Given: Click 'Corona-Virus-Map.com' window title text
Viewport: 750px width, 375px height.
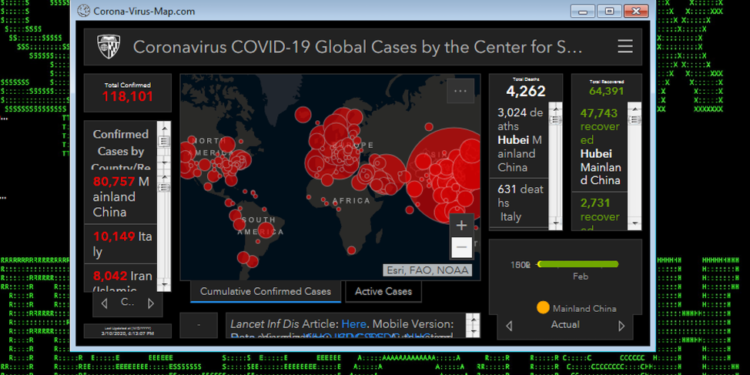Looking at the screenshot, I should [x=144, y=11].
